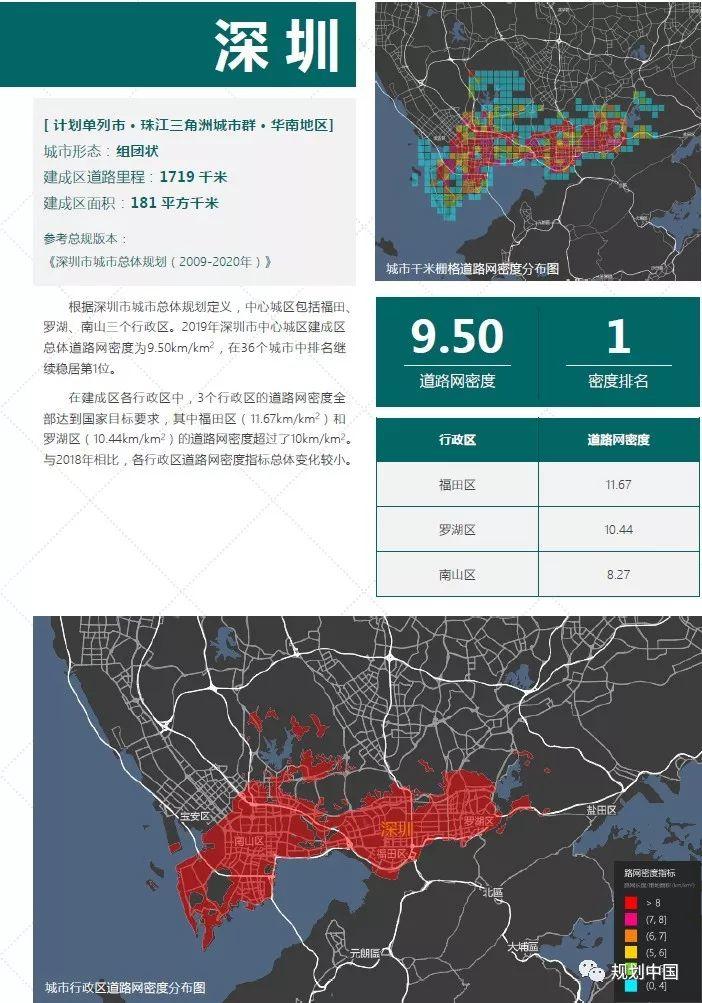
Task: Click the 城市千米栅格道路网密度分布图 caption
Action: pos(472,269)
